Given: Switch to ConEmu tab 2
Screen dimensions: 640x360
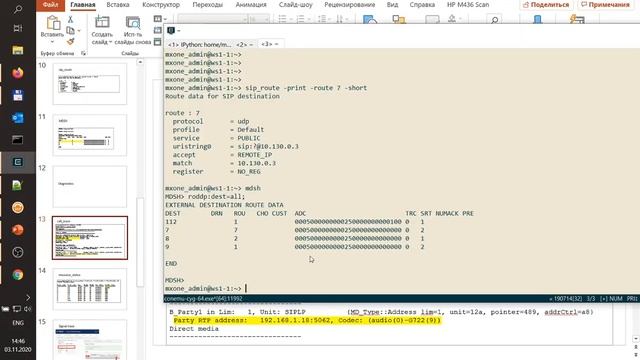Looking at the screenshot, I should pos(245,44).
